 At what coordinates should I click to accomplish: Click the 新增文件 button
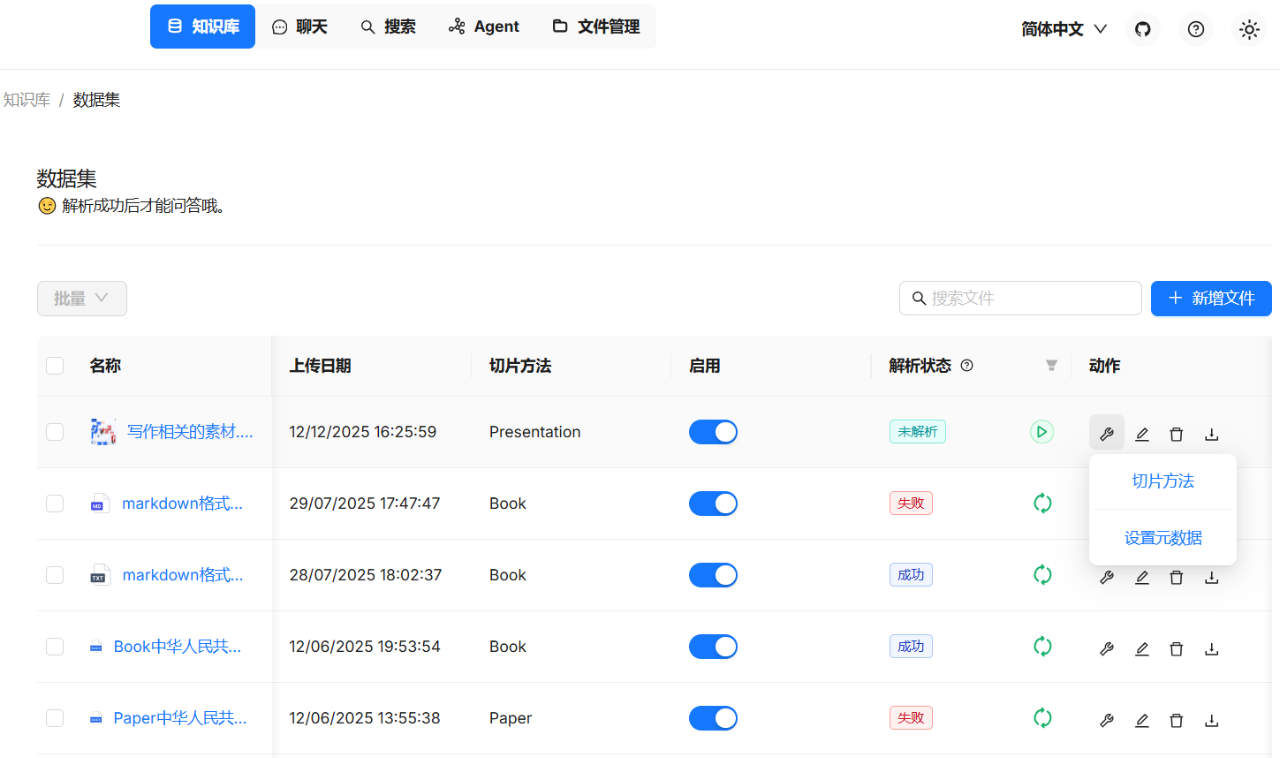(x=1211, y=298)
